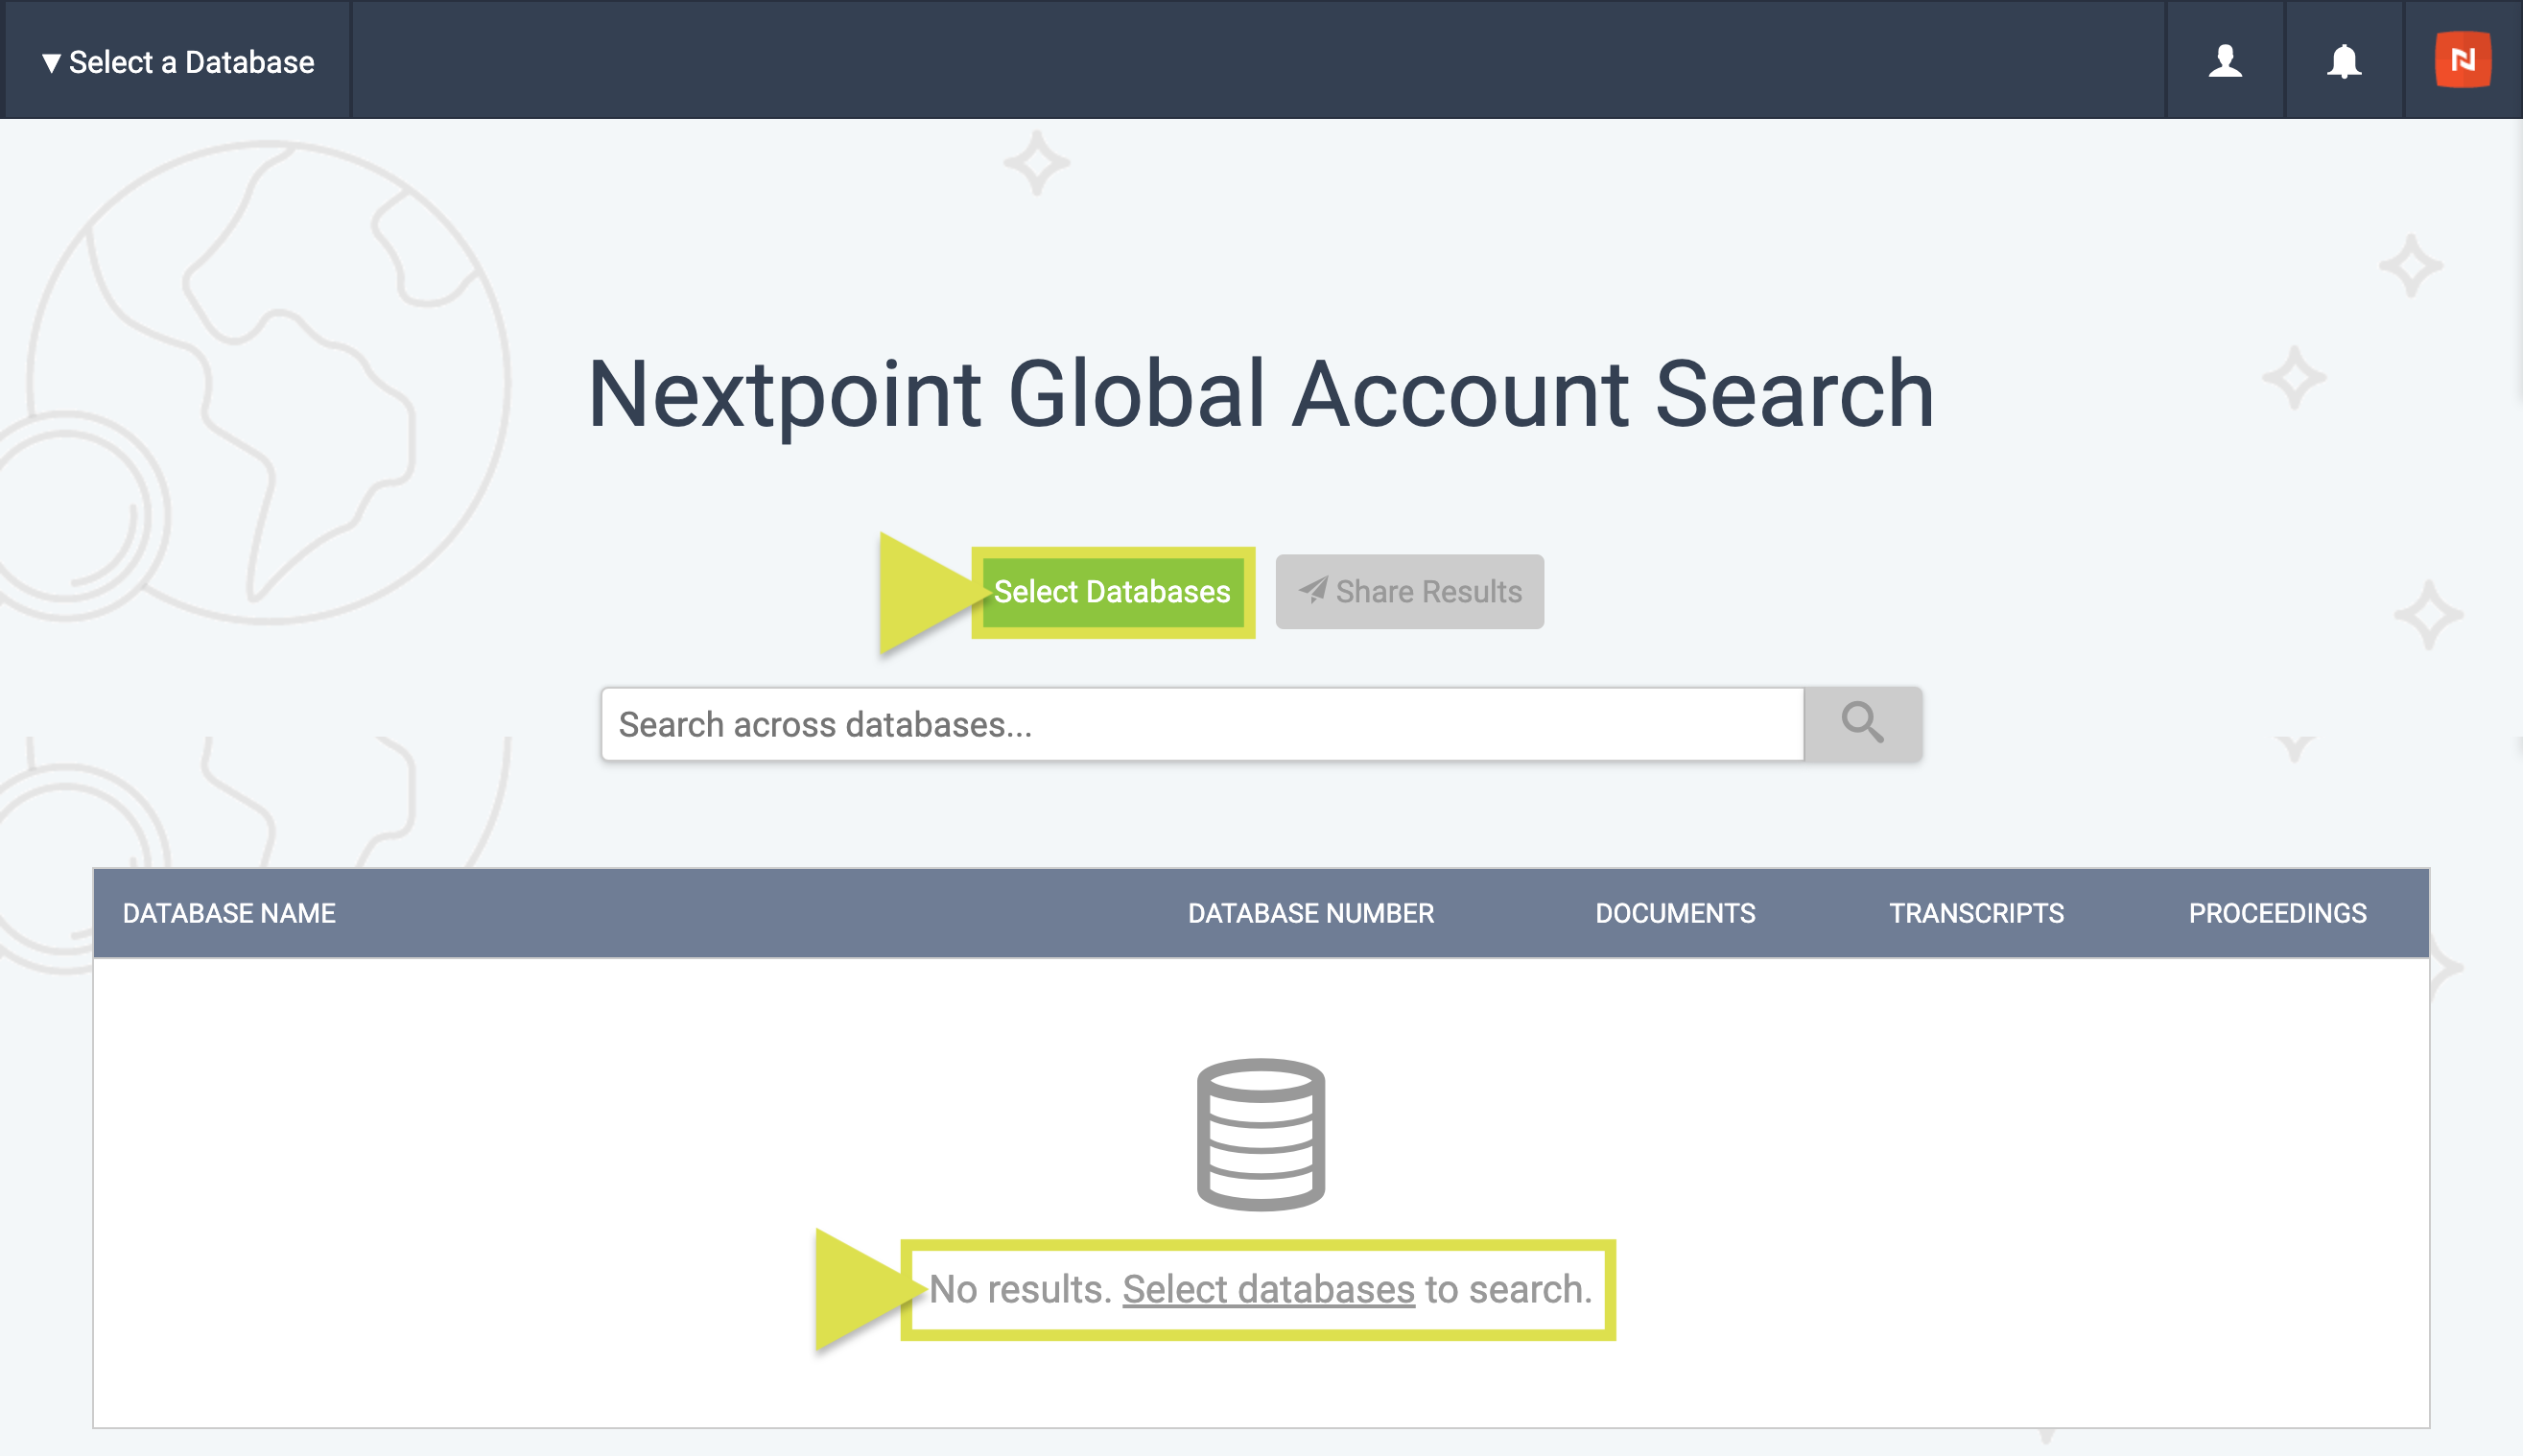Click the Share Results button
The width and height of the screenshot is (2523, 1456).
(1409, 592)
